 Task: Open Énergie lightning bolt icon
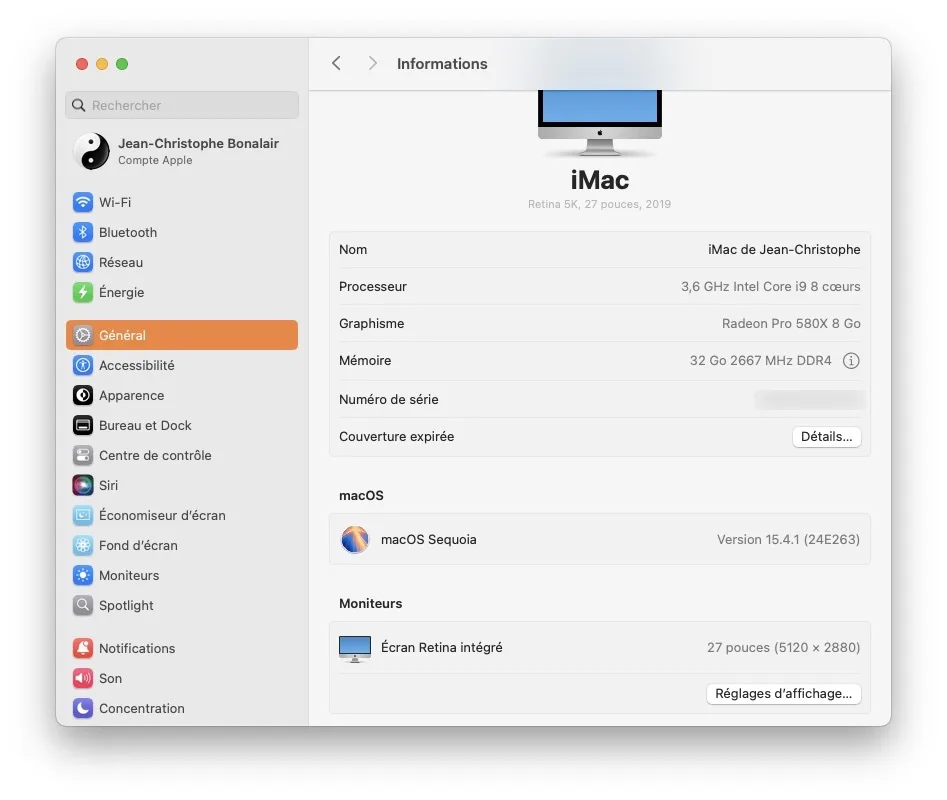click(x=83, y=292)
